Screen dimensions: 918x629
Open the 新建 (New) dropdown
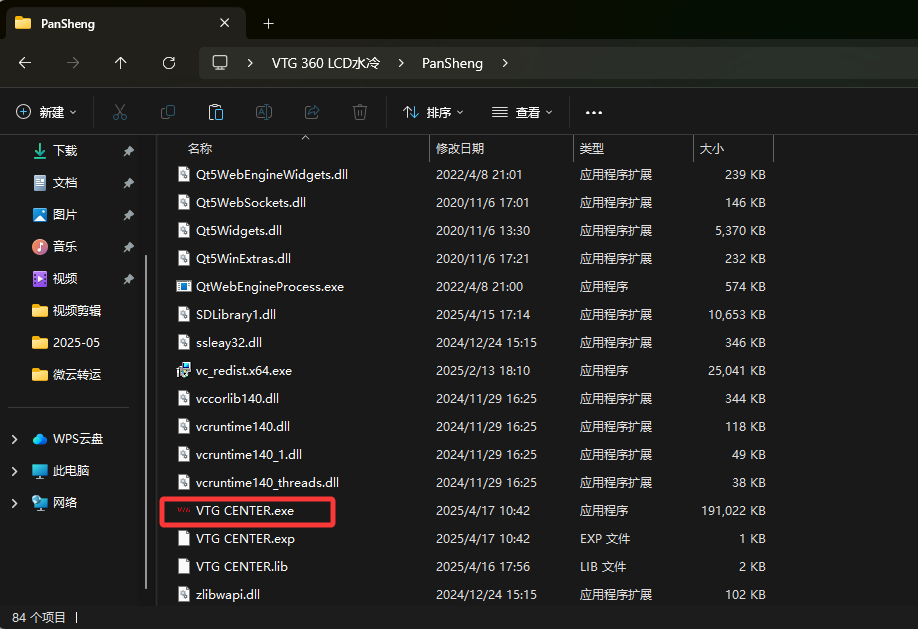pos(47,112)
